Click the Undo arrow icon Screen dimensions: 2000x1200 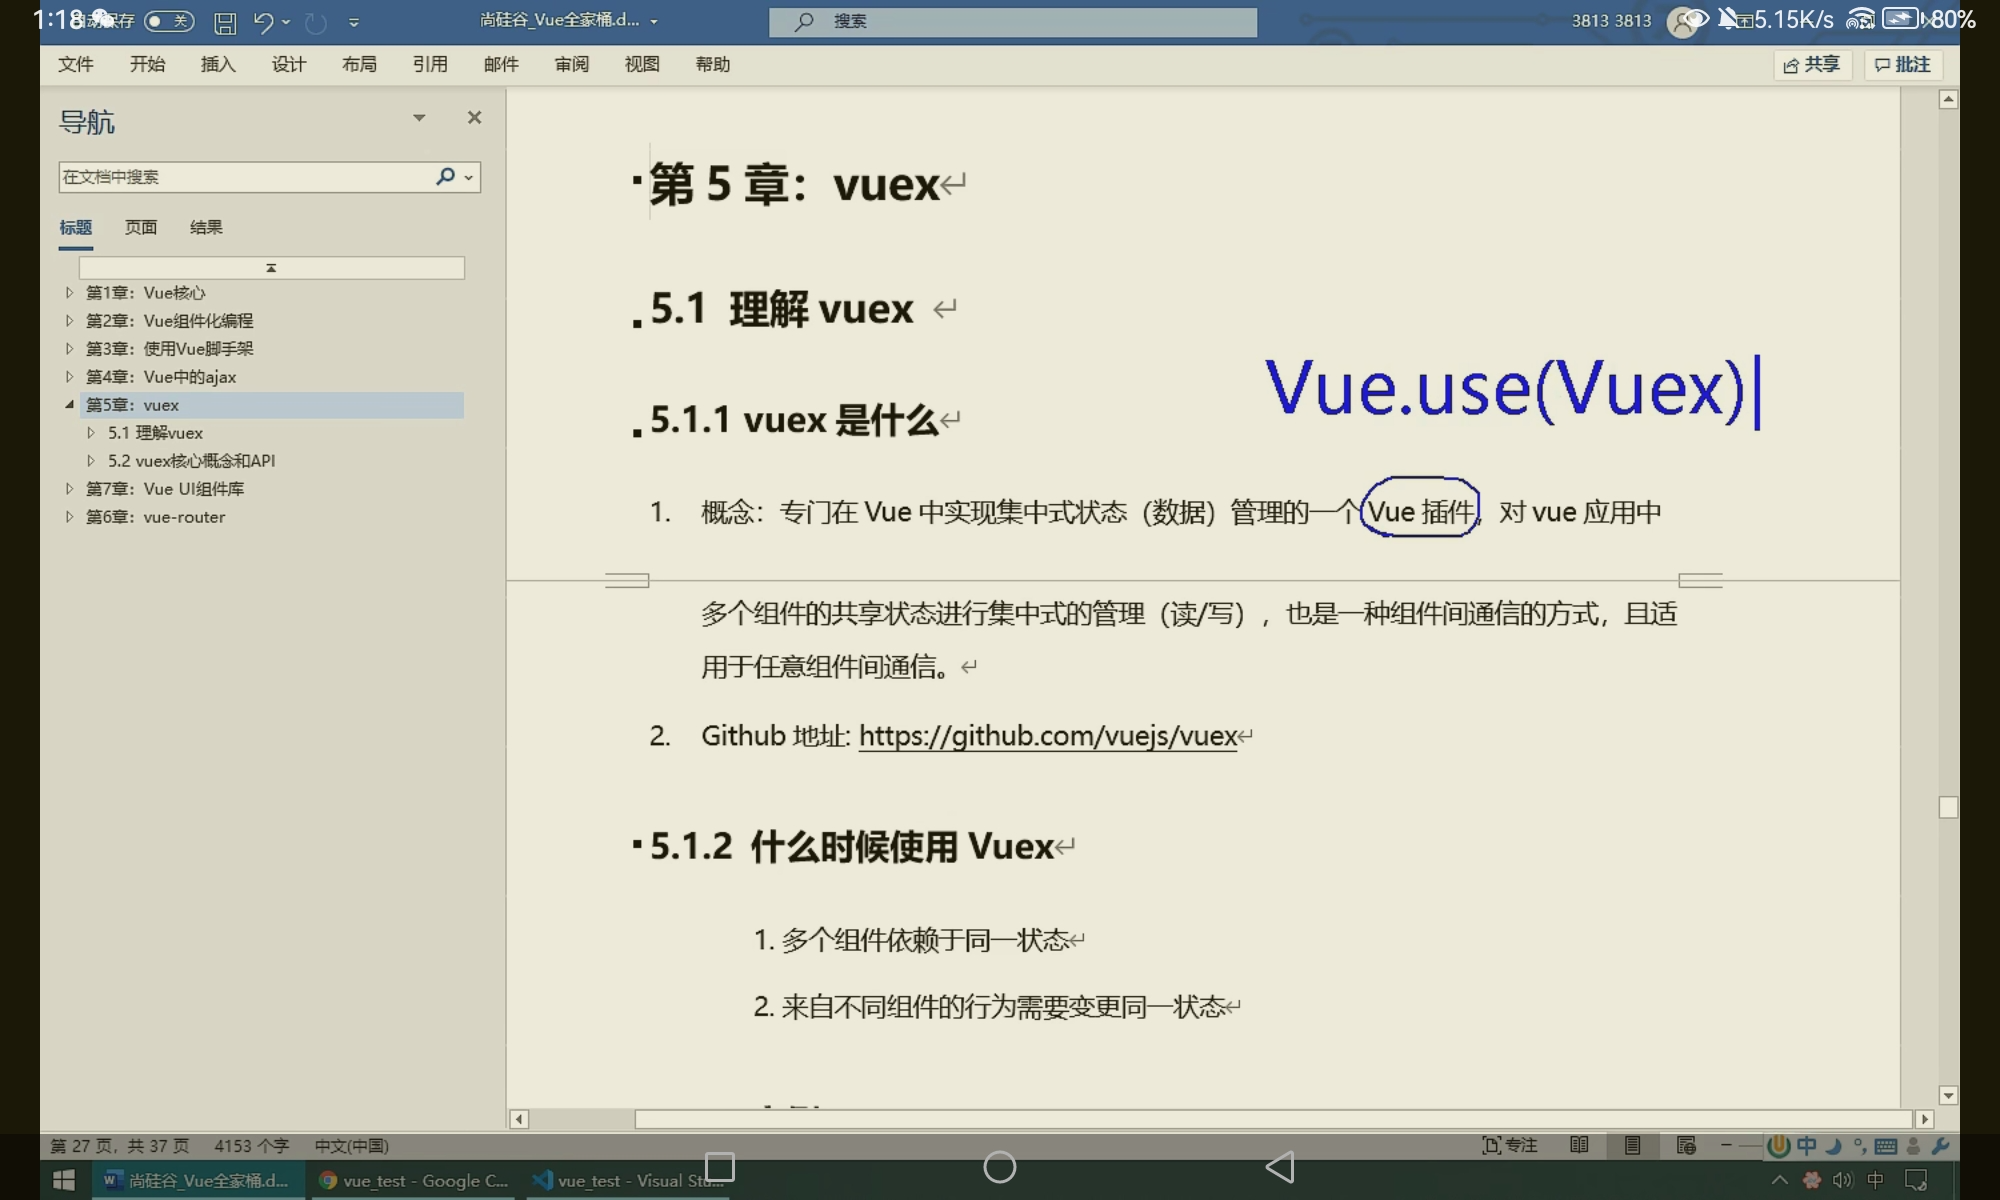point(263,22)
